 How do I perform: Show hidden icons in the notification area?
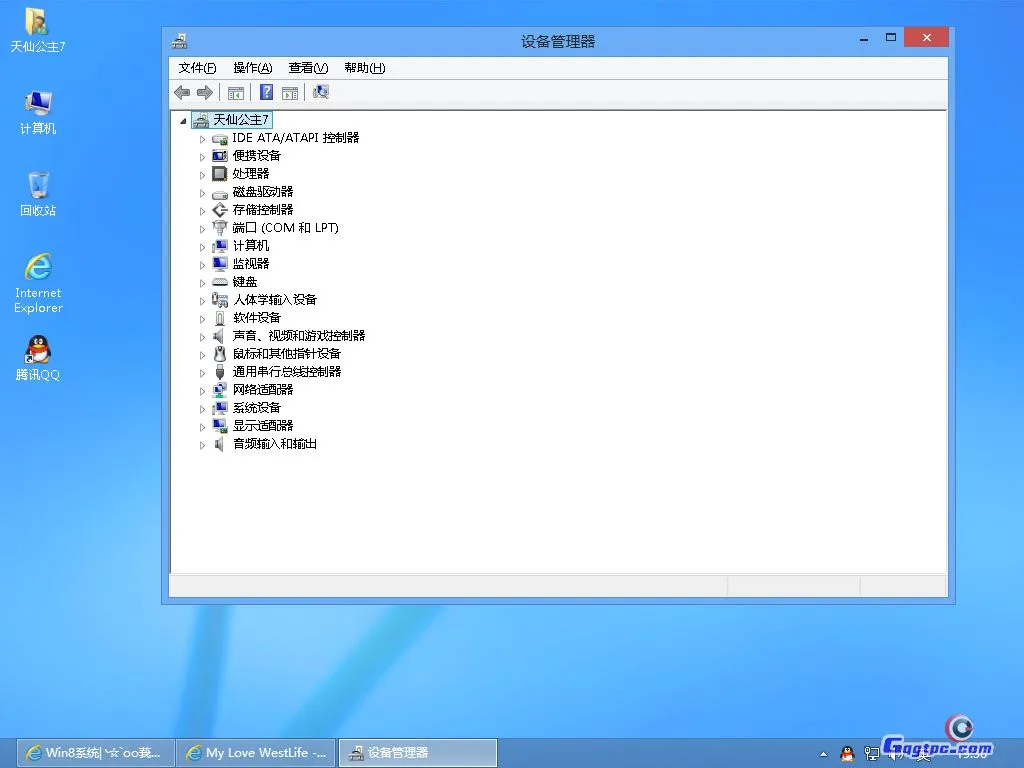pos(823,753)
